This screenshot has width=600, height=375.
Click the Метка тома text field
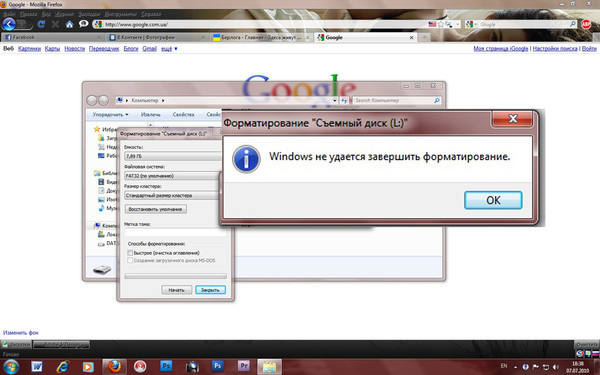coord(175,233)
